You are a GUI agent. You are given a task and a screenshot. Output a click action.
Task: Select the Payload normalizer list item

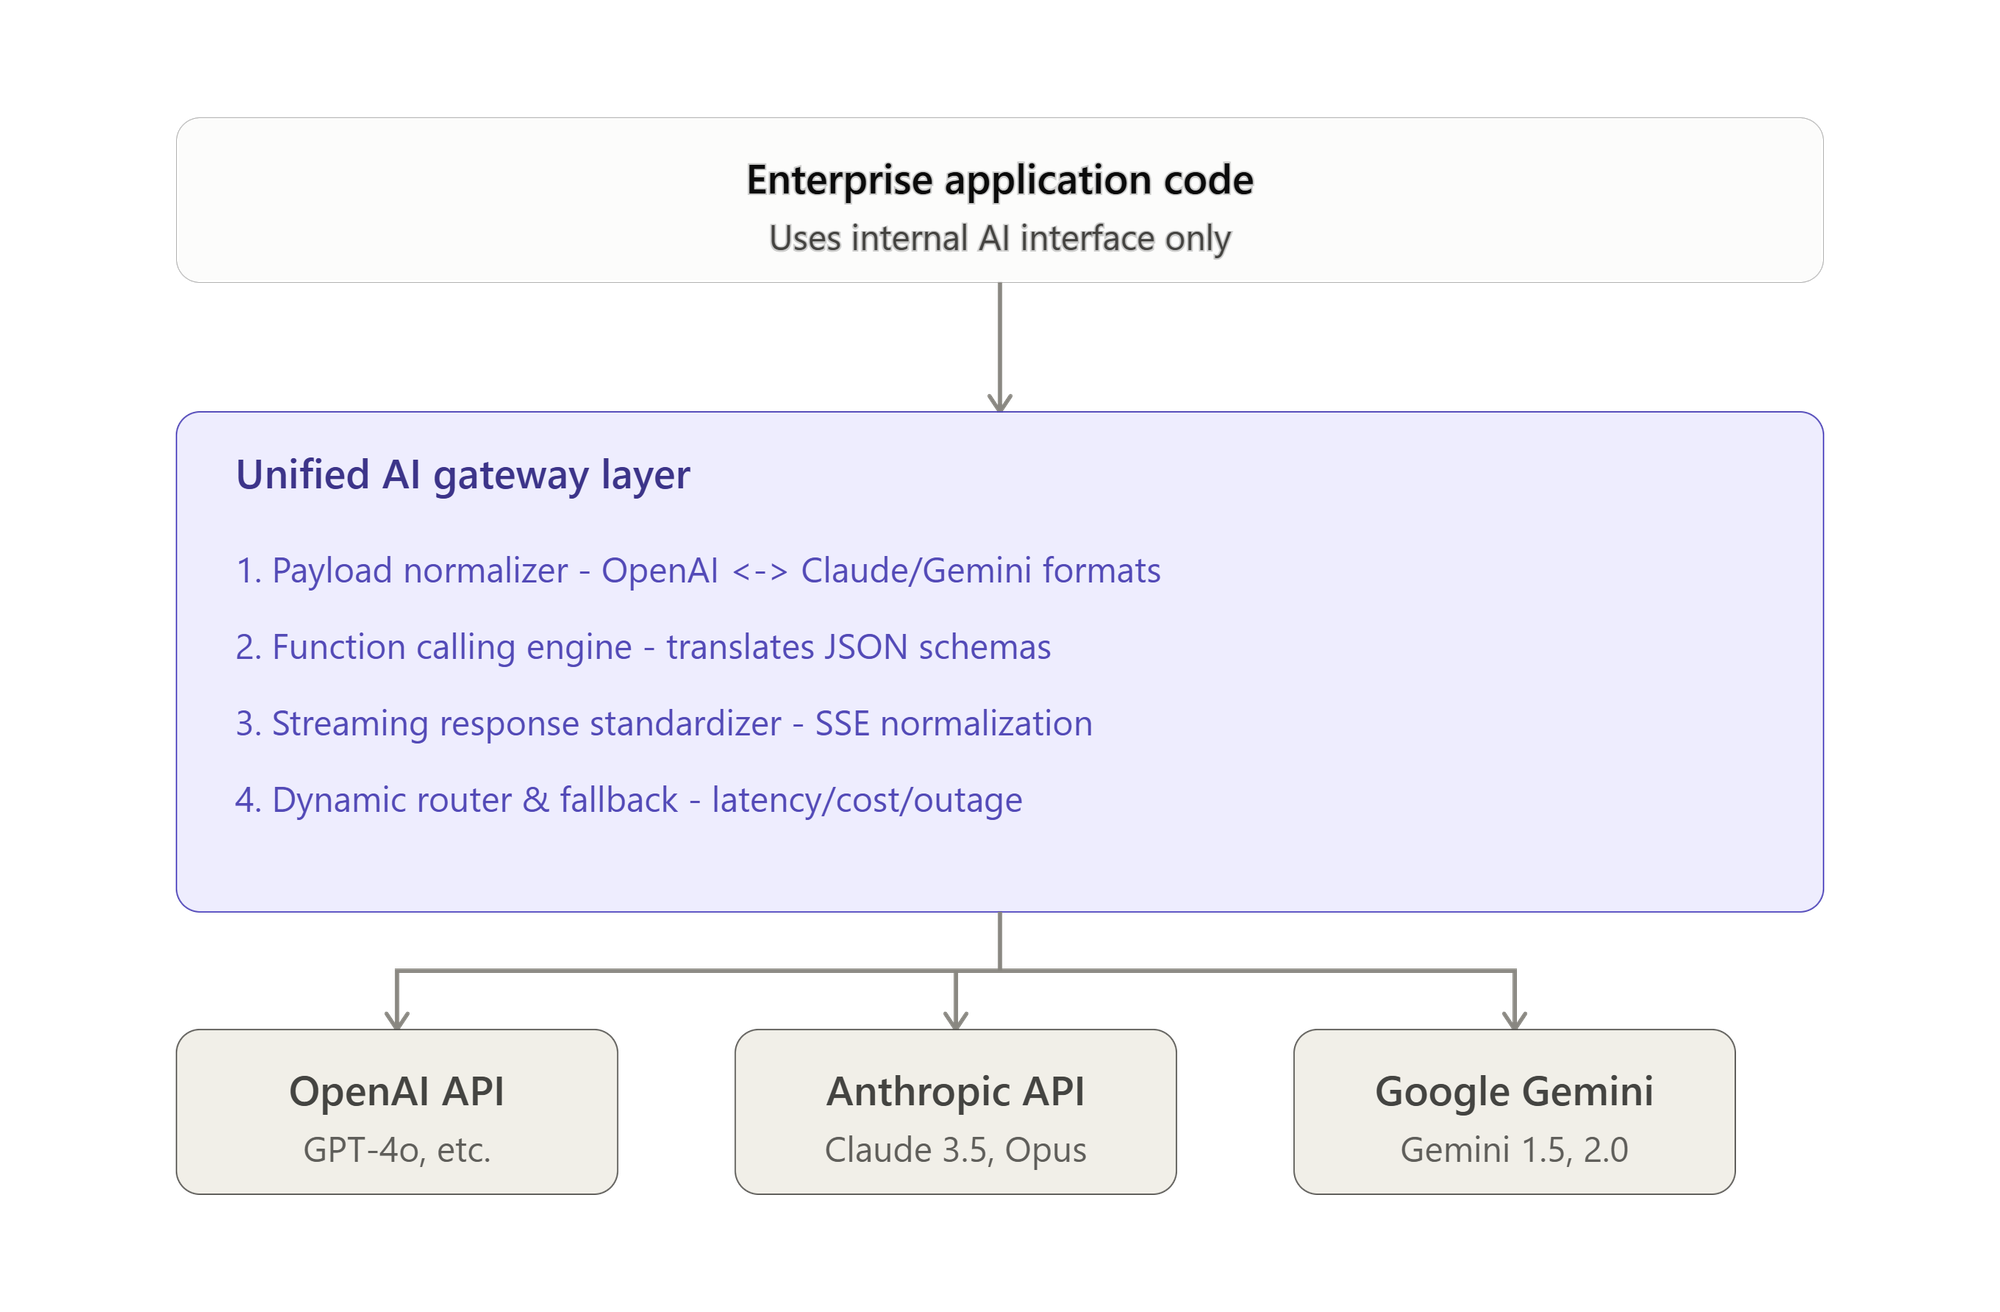(x=698, y=571)
